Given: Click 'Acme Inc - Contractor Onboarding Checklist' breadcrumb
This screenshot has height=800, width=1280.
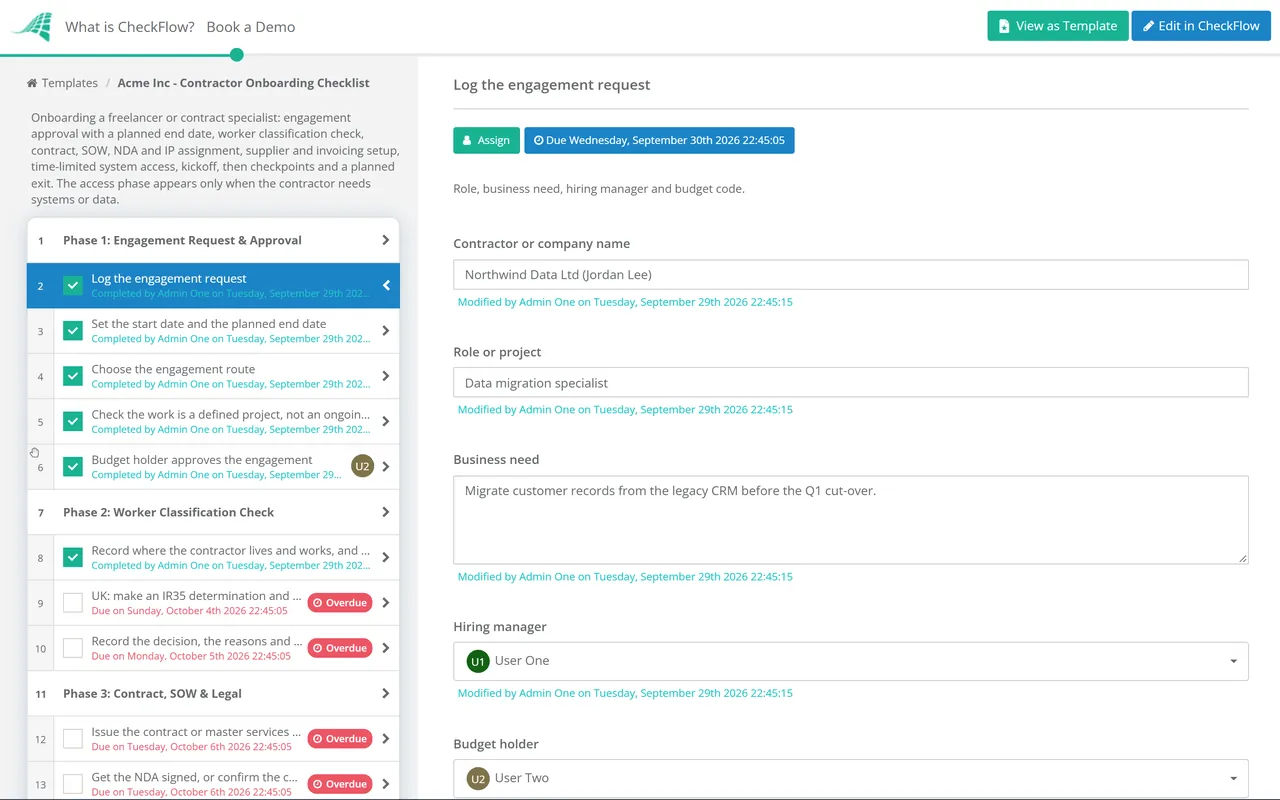Looking at the screenshot, I should pos(244,83).
